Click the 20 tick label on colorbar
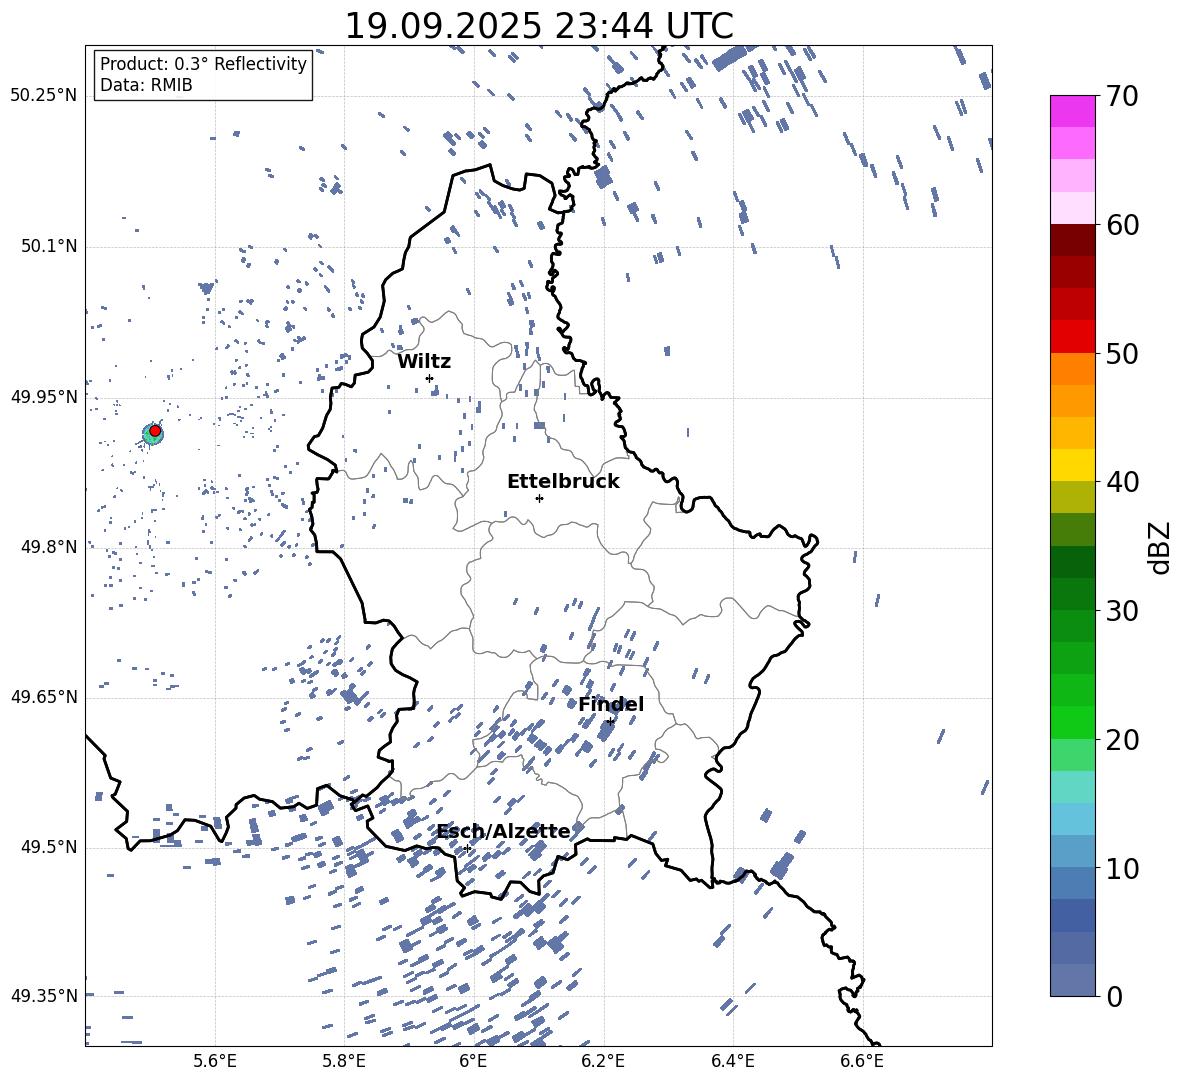1184x1081 pixels. pyautogui.click(x=1121, y=740)
